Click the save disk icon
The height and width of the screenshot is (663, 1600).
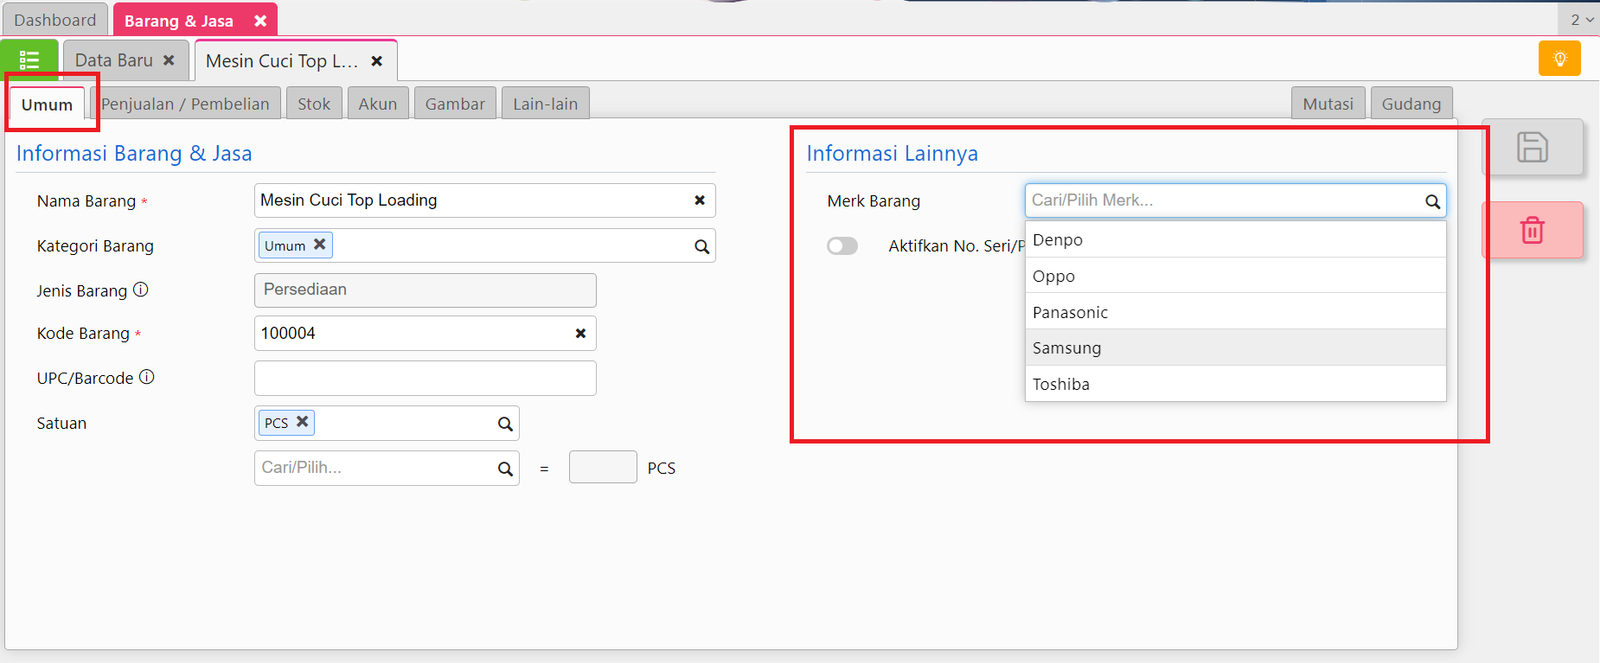click(1532, 148)
